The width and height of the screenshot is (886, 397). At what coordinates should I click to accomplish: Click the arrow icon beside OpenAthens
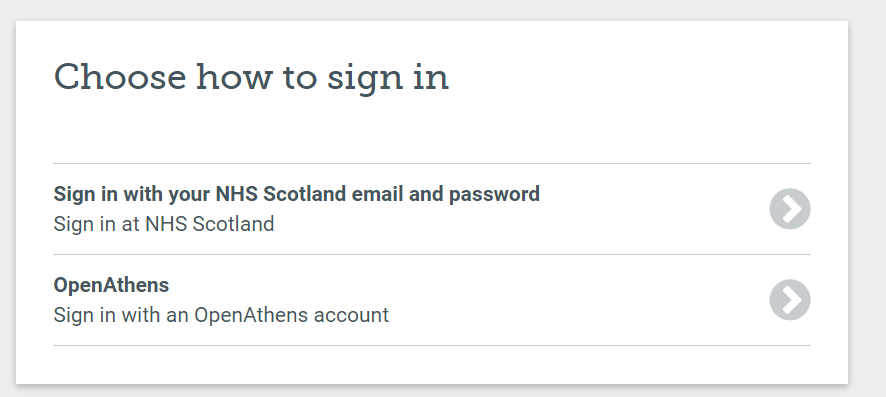(x=789, y=299)
